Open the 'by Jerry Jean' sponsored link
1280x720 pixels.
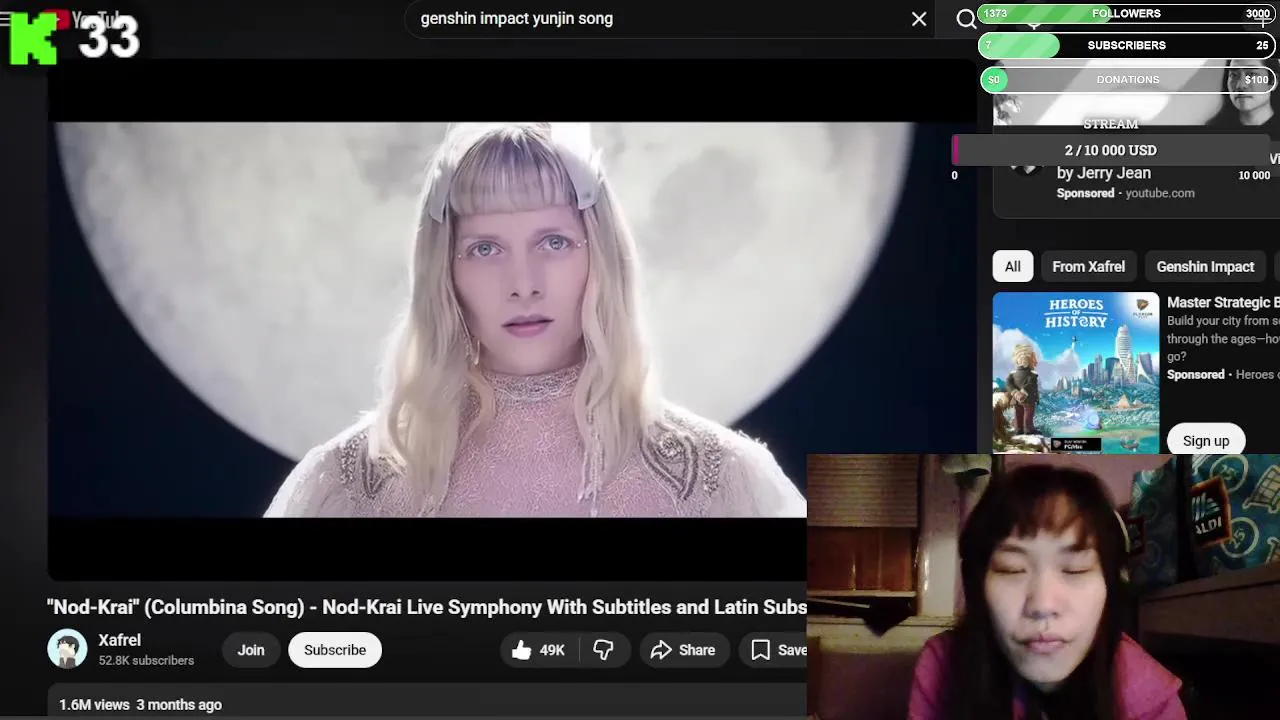pyautogui.click(x=1104, y=173)
